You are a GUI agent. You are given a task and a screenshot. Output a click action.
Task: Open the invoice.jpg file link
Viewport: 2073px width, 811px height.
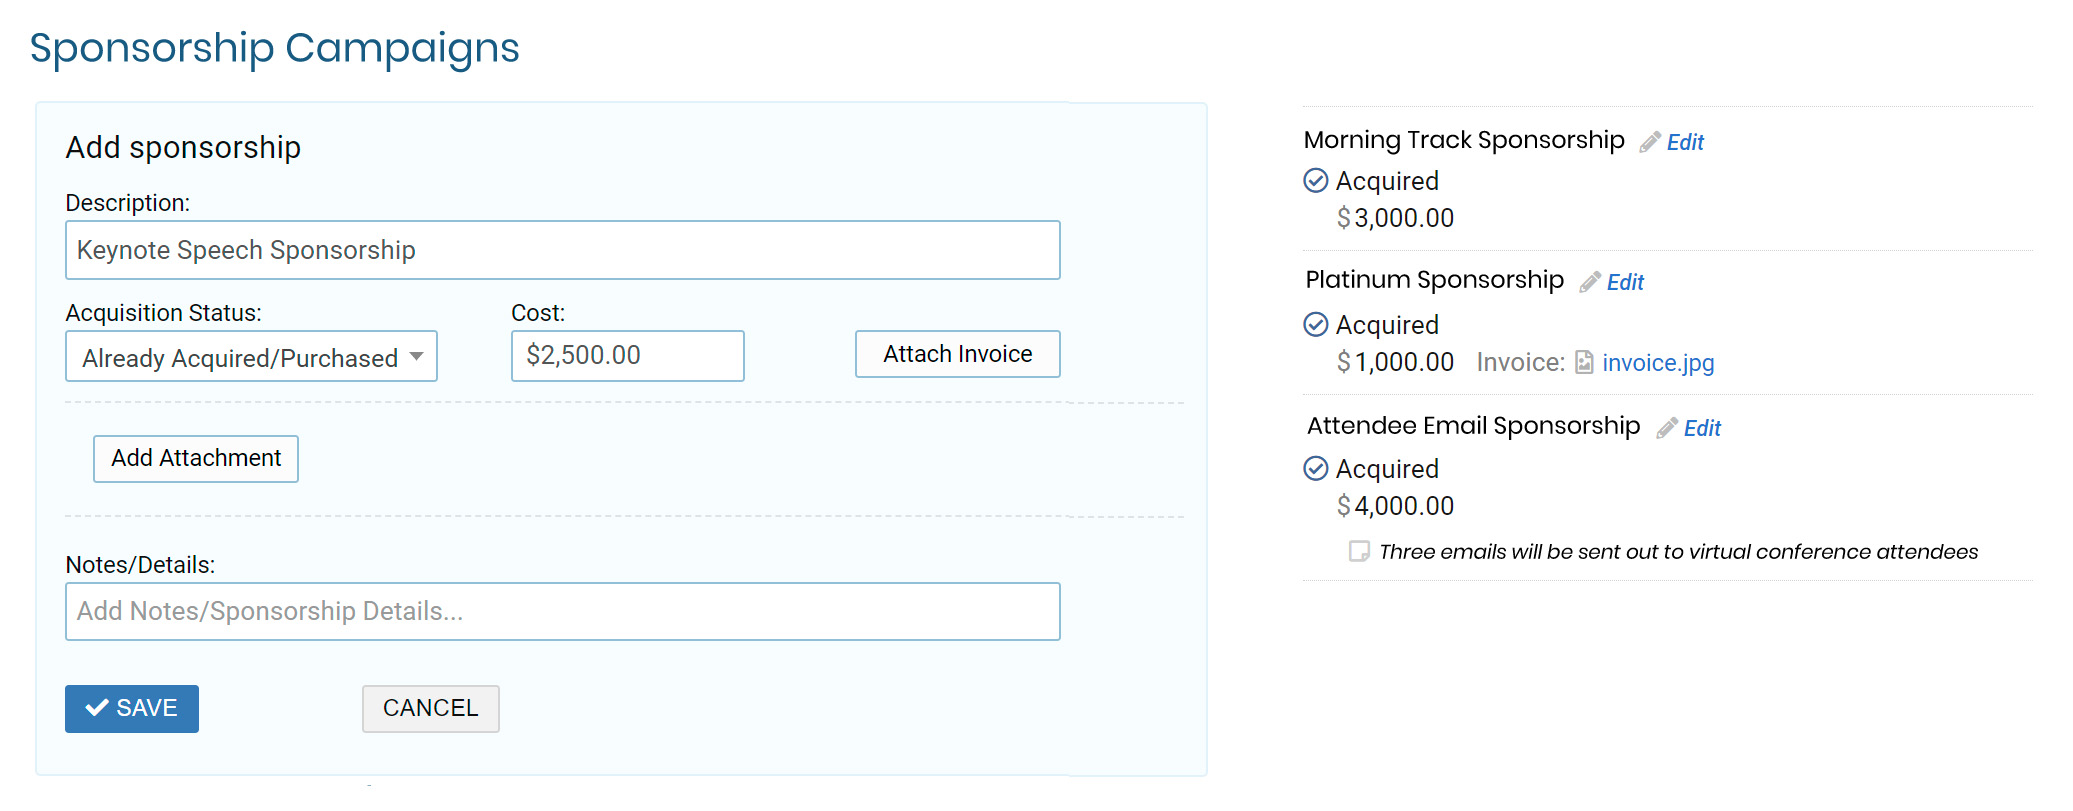(1658, 362)
